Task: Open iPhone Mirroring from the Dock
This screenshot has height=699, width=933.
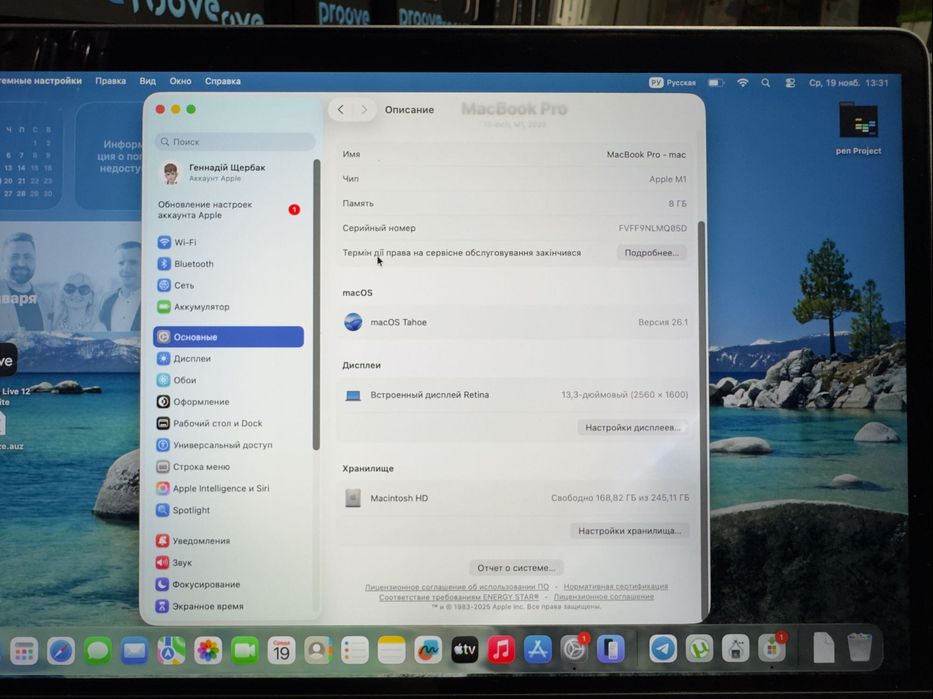Action: pyautogui.click(x=610, y=650)
